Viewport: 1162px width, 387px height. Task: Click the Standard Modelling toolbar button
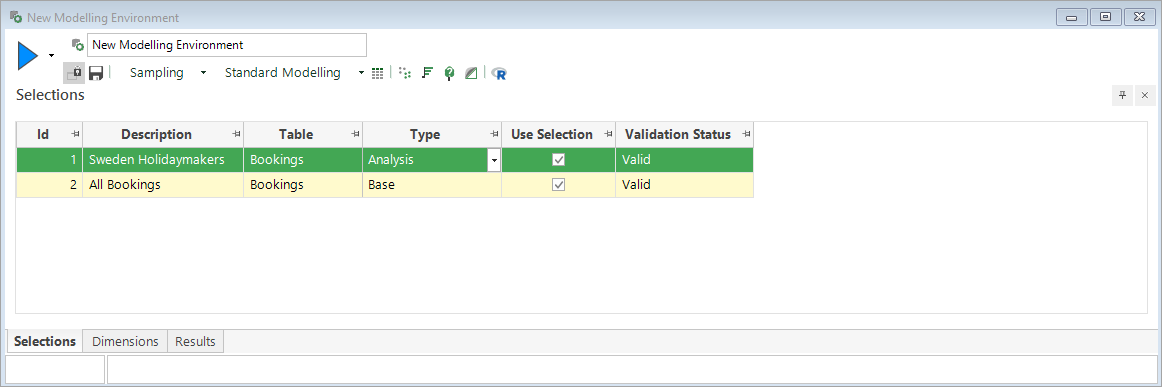(x=282, y=73)
